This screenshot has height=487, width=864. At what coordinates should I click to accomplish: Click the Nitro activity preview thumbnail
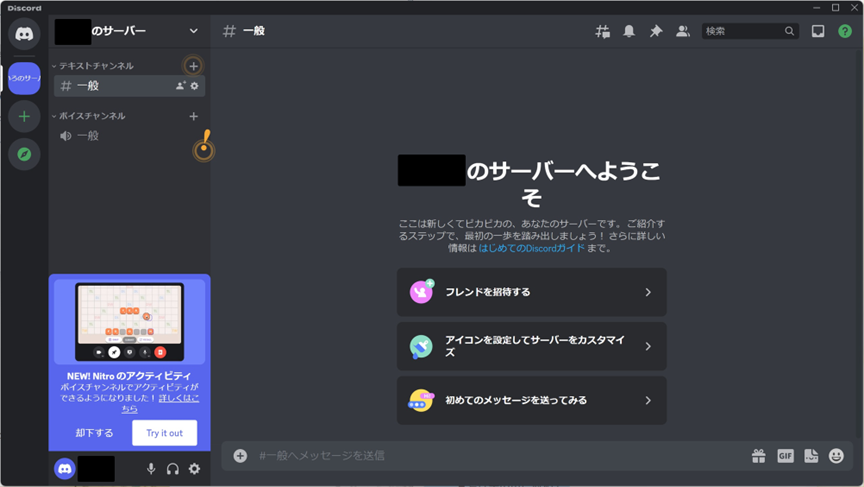pyautogui.click(x=129, y=322)
